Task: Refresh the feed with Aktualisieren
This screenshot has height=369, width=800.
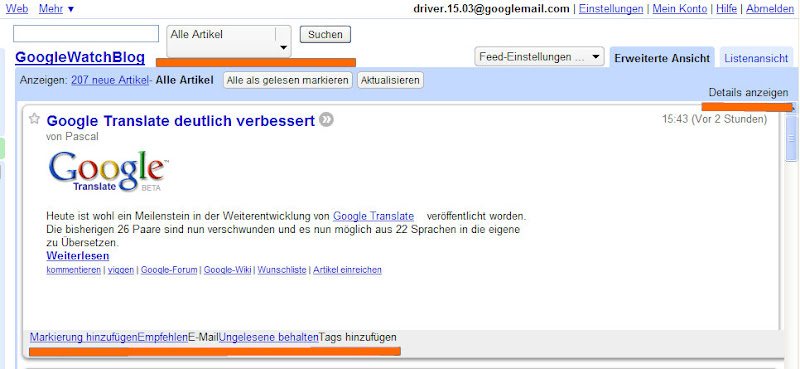Action: tap(390, 80)
